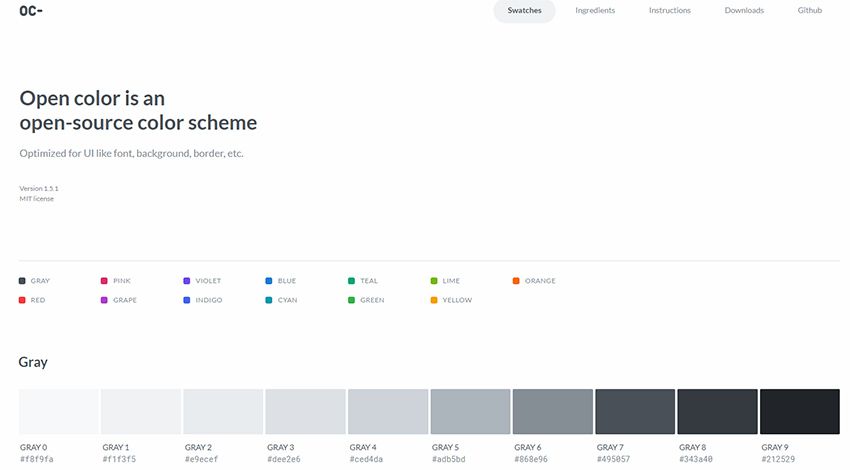Click the Gray 7 color swatch

(635, 411)
